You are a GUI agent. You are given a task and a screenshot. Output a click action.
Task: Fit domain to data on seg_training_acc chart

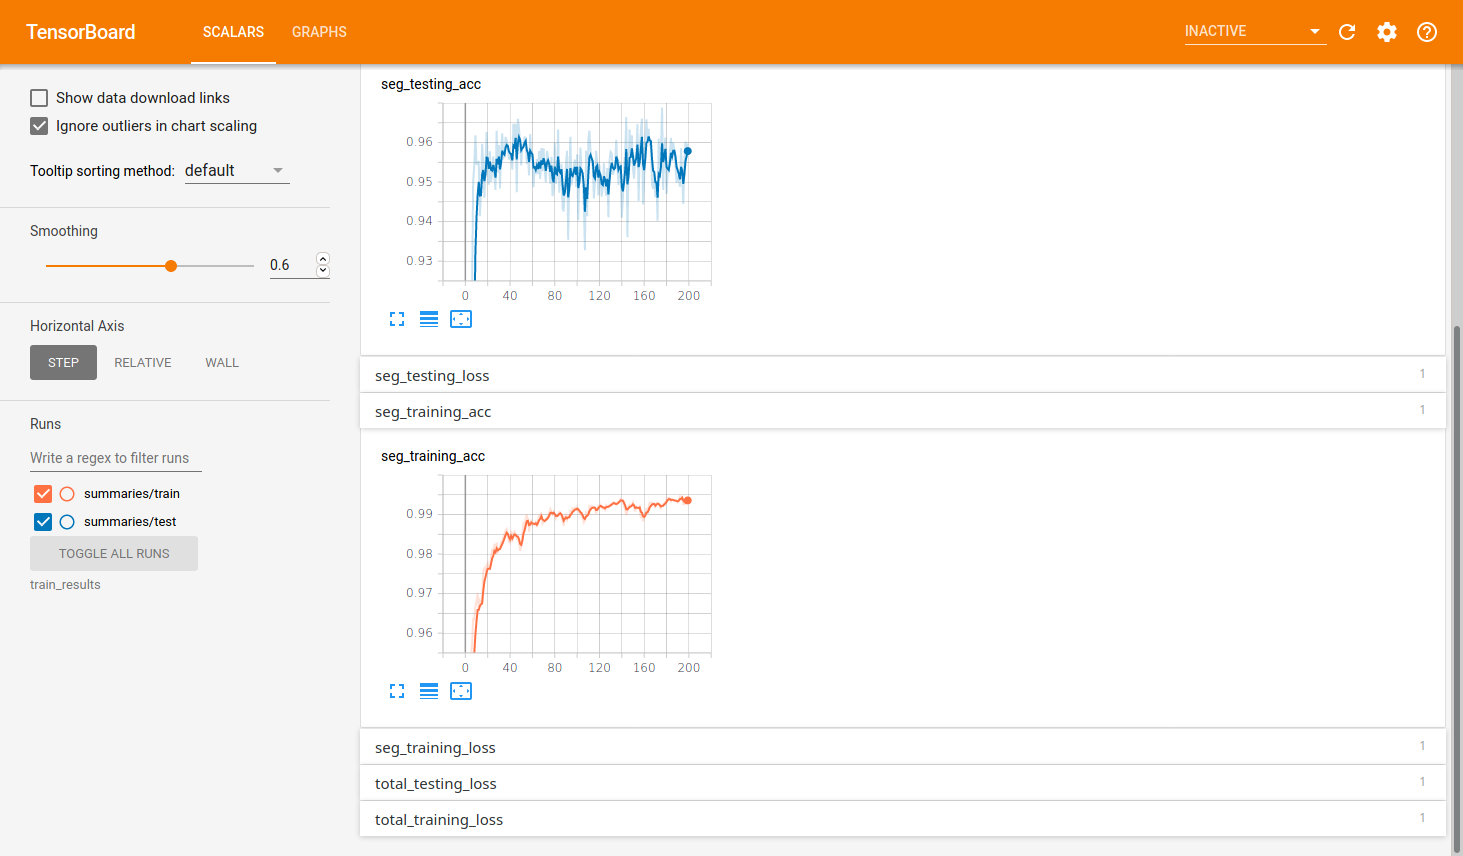coord(461,691)
